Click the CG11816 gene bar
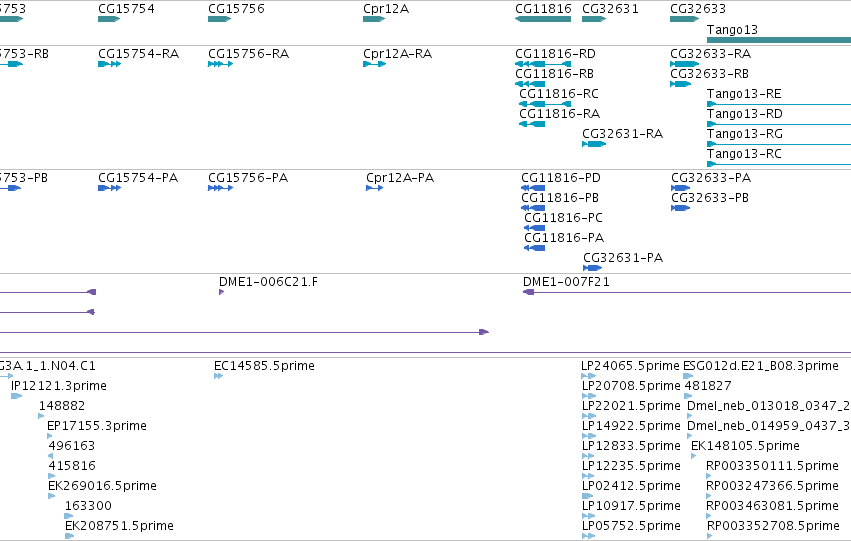 click(x=543, y=19)
